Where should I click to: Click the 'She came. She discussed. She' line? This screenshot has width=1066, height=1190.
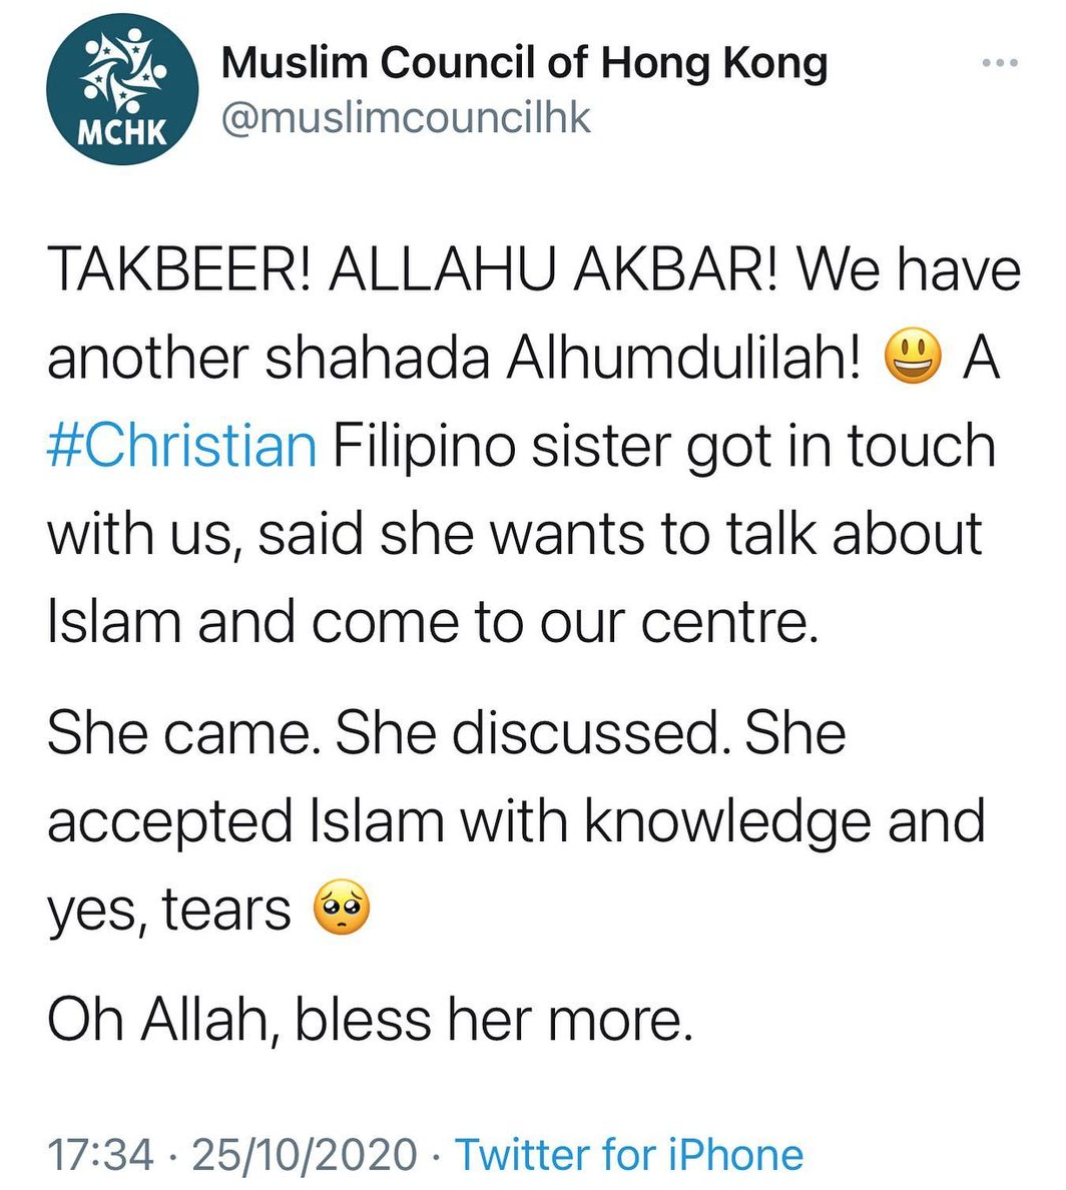(x=446, y=733)
